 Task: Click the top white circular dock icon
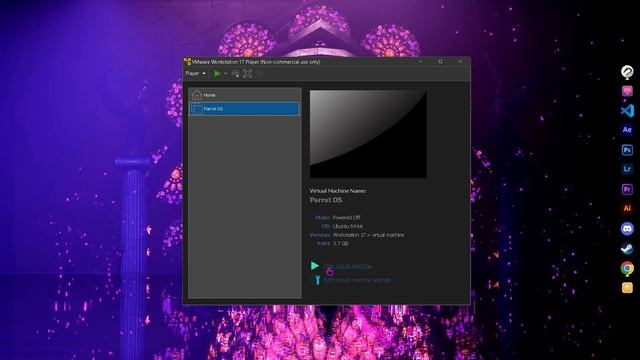tap(627, 72)
